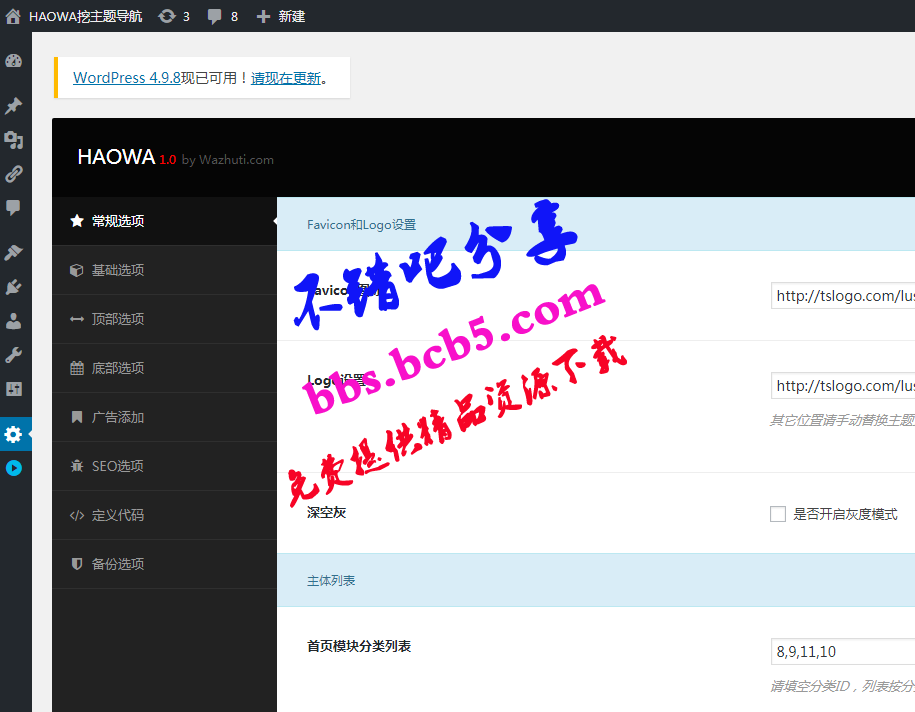Click the 主体列表 section header
Image resolution: width=915 pixels, height=712 pixels.
click(596, 580)
